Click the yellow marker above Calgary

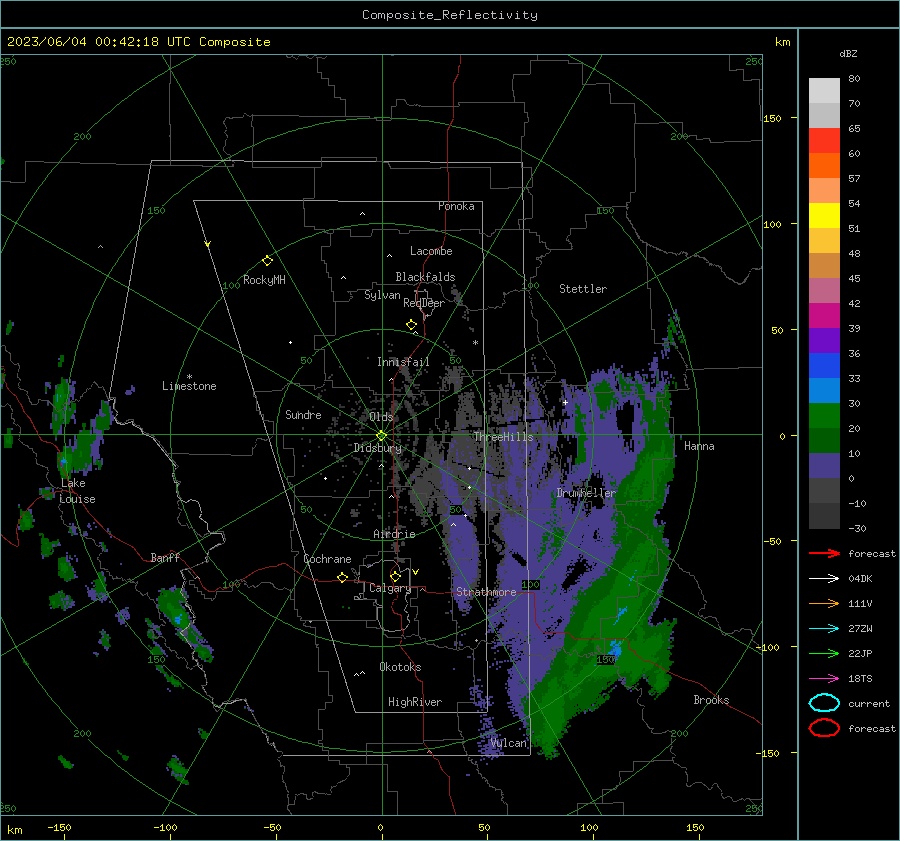pyautogui.click(x=395, y=576)
